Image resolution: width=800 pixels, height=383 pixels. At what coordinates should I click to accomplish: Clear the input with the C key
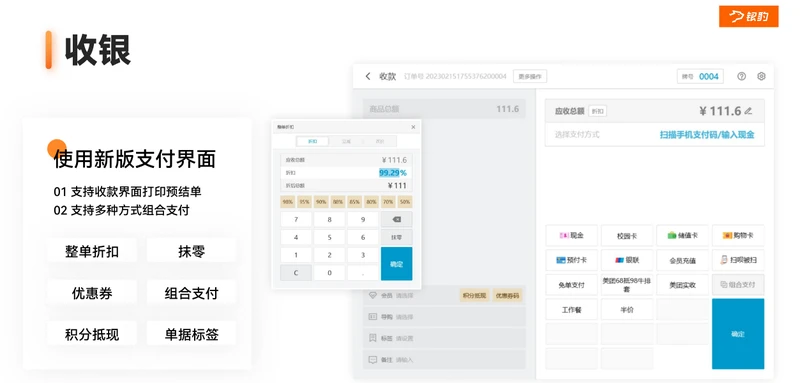(x=296, y=273)
